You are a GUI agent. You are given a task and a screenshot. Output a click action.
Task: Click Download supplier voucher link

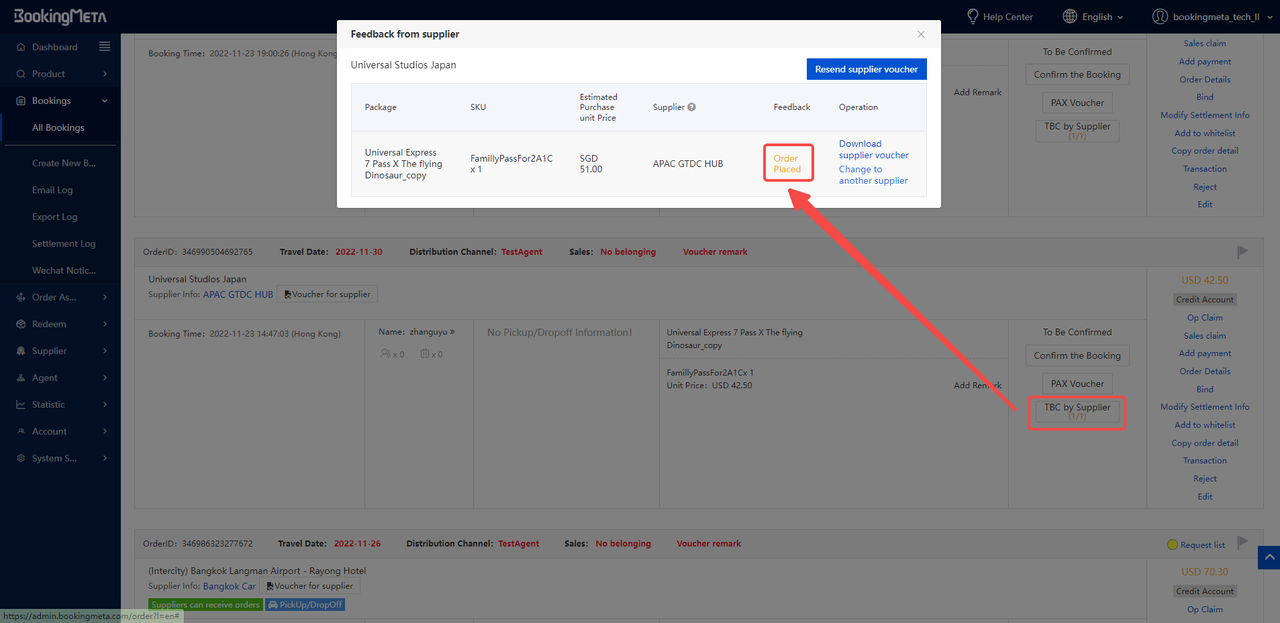(x=873, y=149)
